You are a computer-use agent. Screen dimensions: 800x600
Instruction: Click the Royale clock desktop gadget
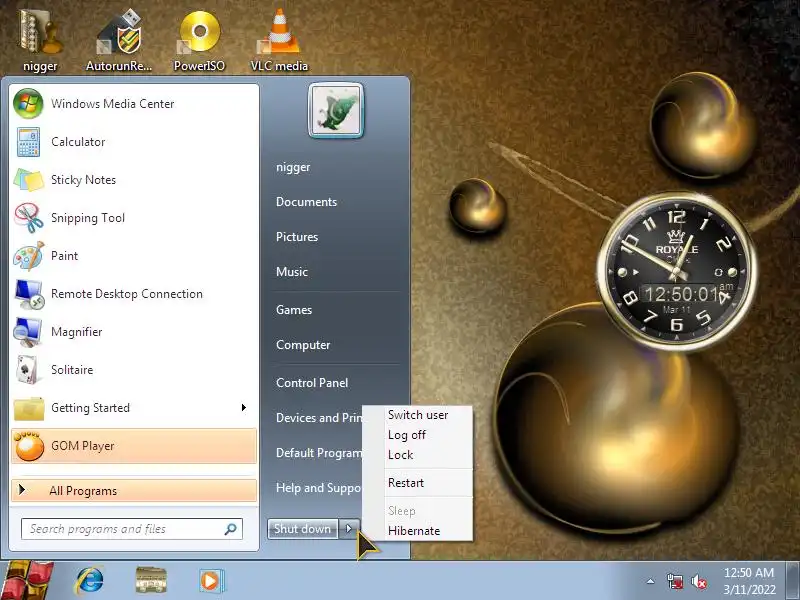tap(677, 272)
